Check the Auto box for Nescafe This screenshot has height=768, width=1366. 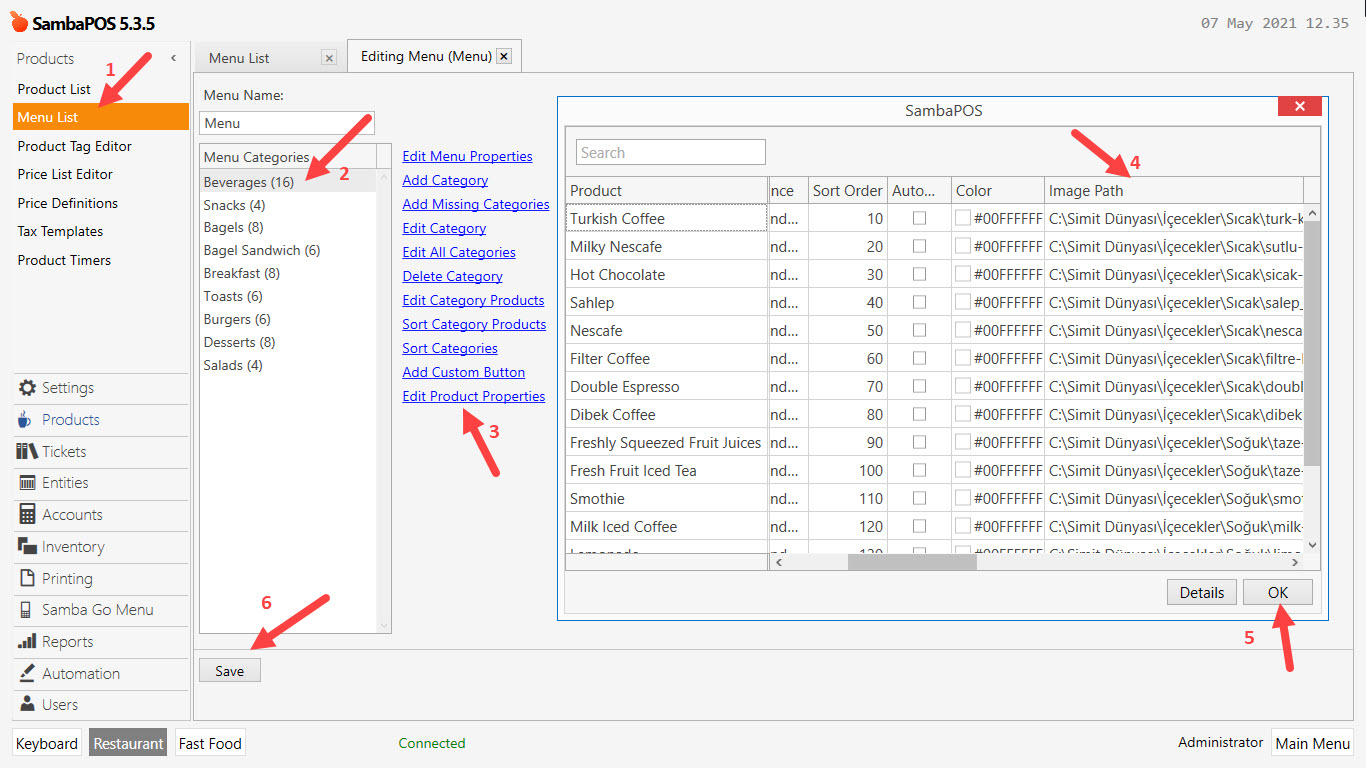(919, 330)
